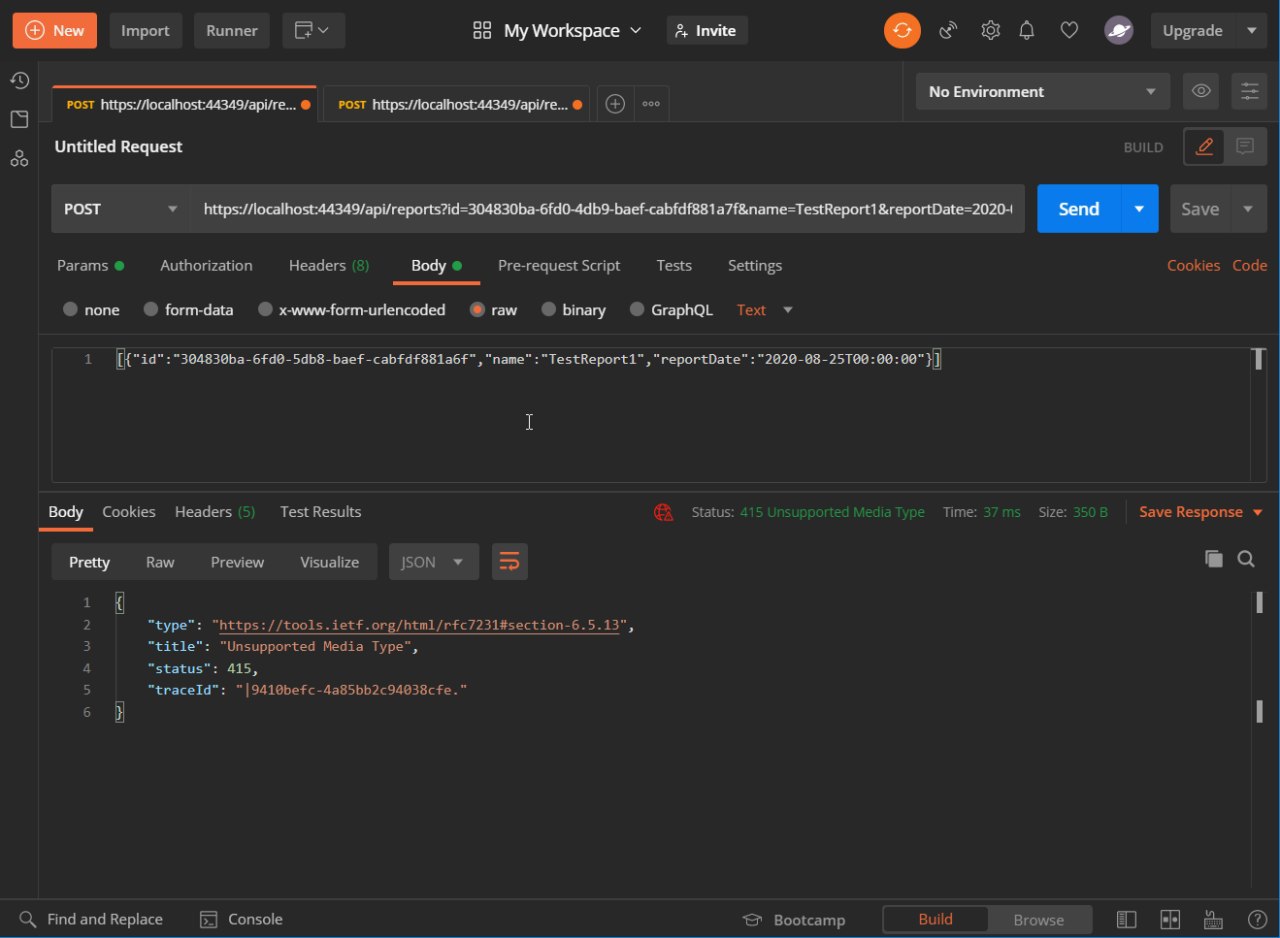Toggle the word wrap response icon

(x=509, y=562)
